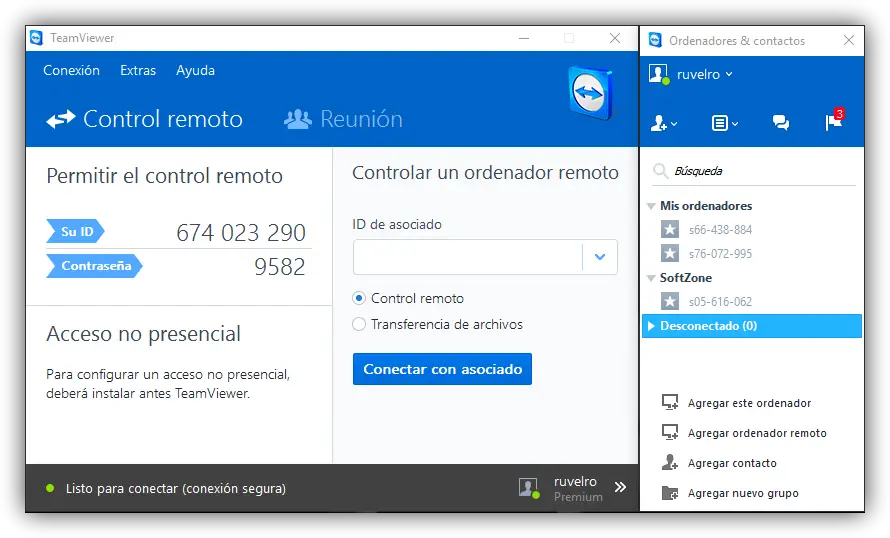This screenshot has width=890, height=538.
Task: Collapse contacts panel with the double-chevron icon
Action: coord(620,487)
